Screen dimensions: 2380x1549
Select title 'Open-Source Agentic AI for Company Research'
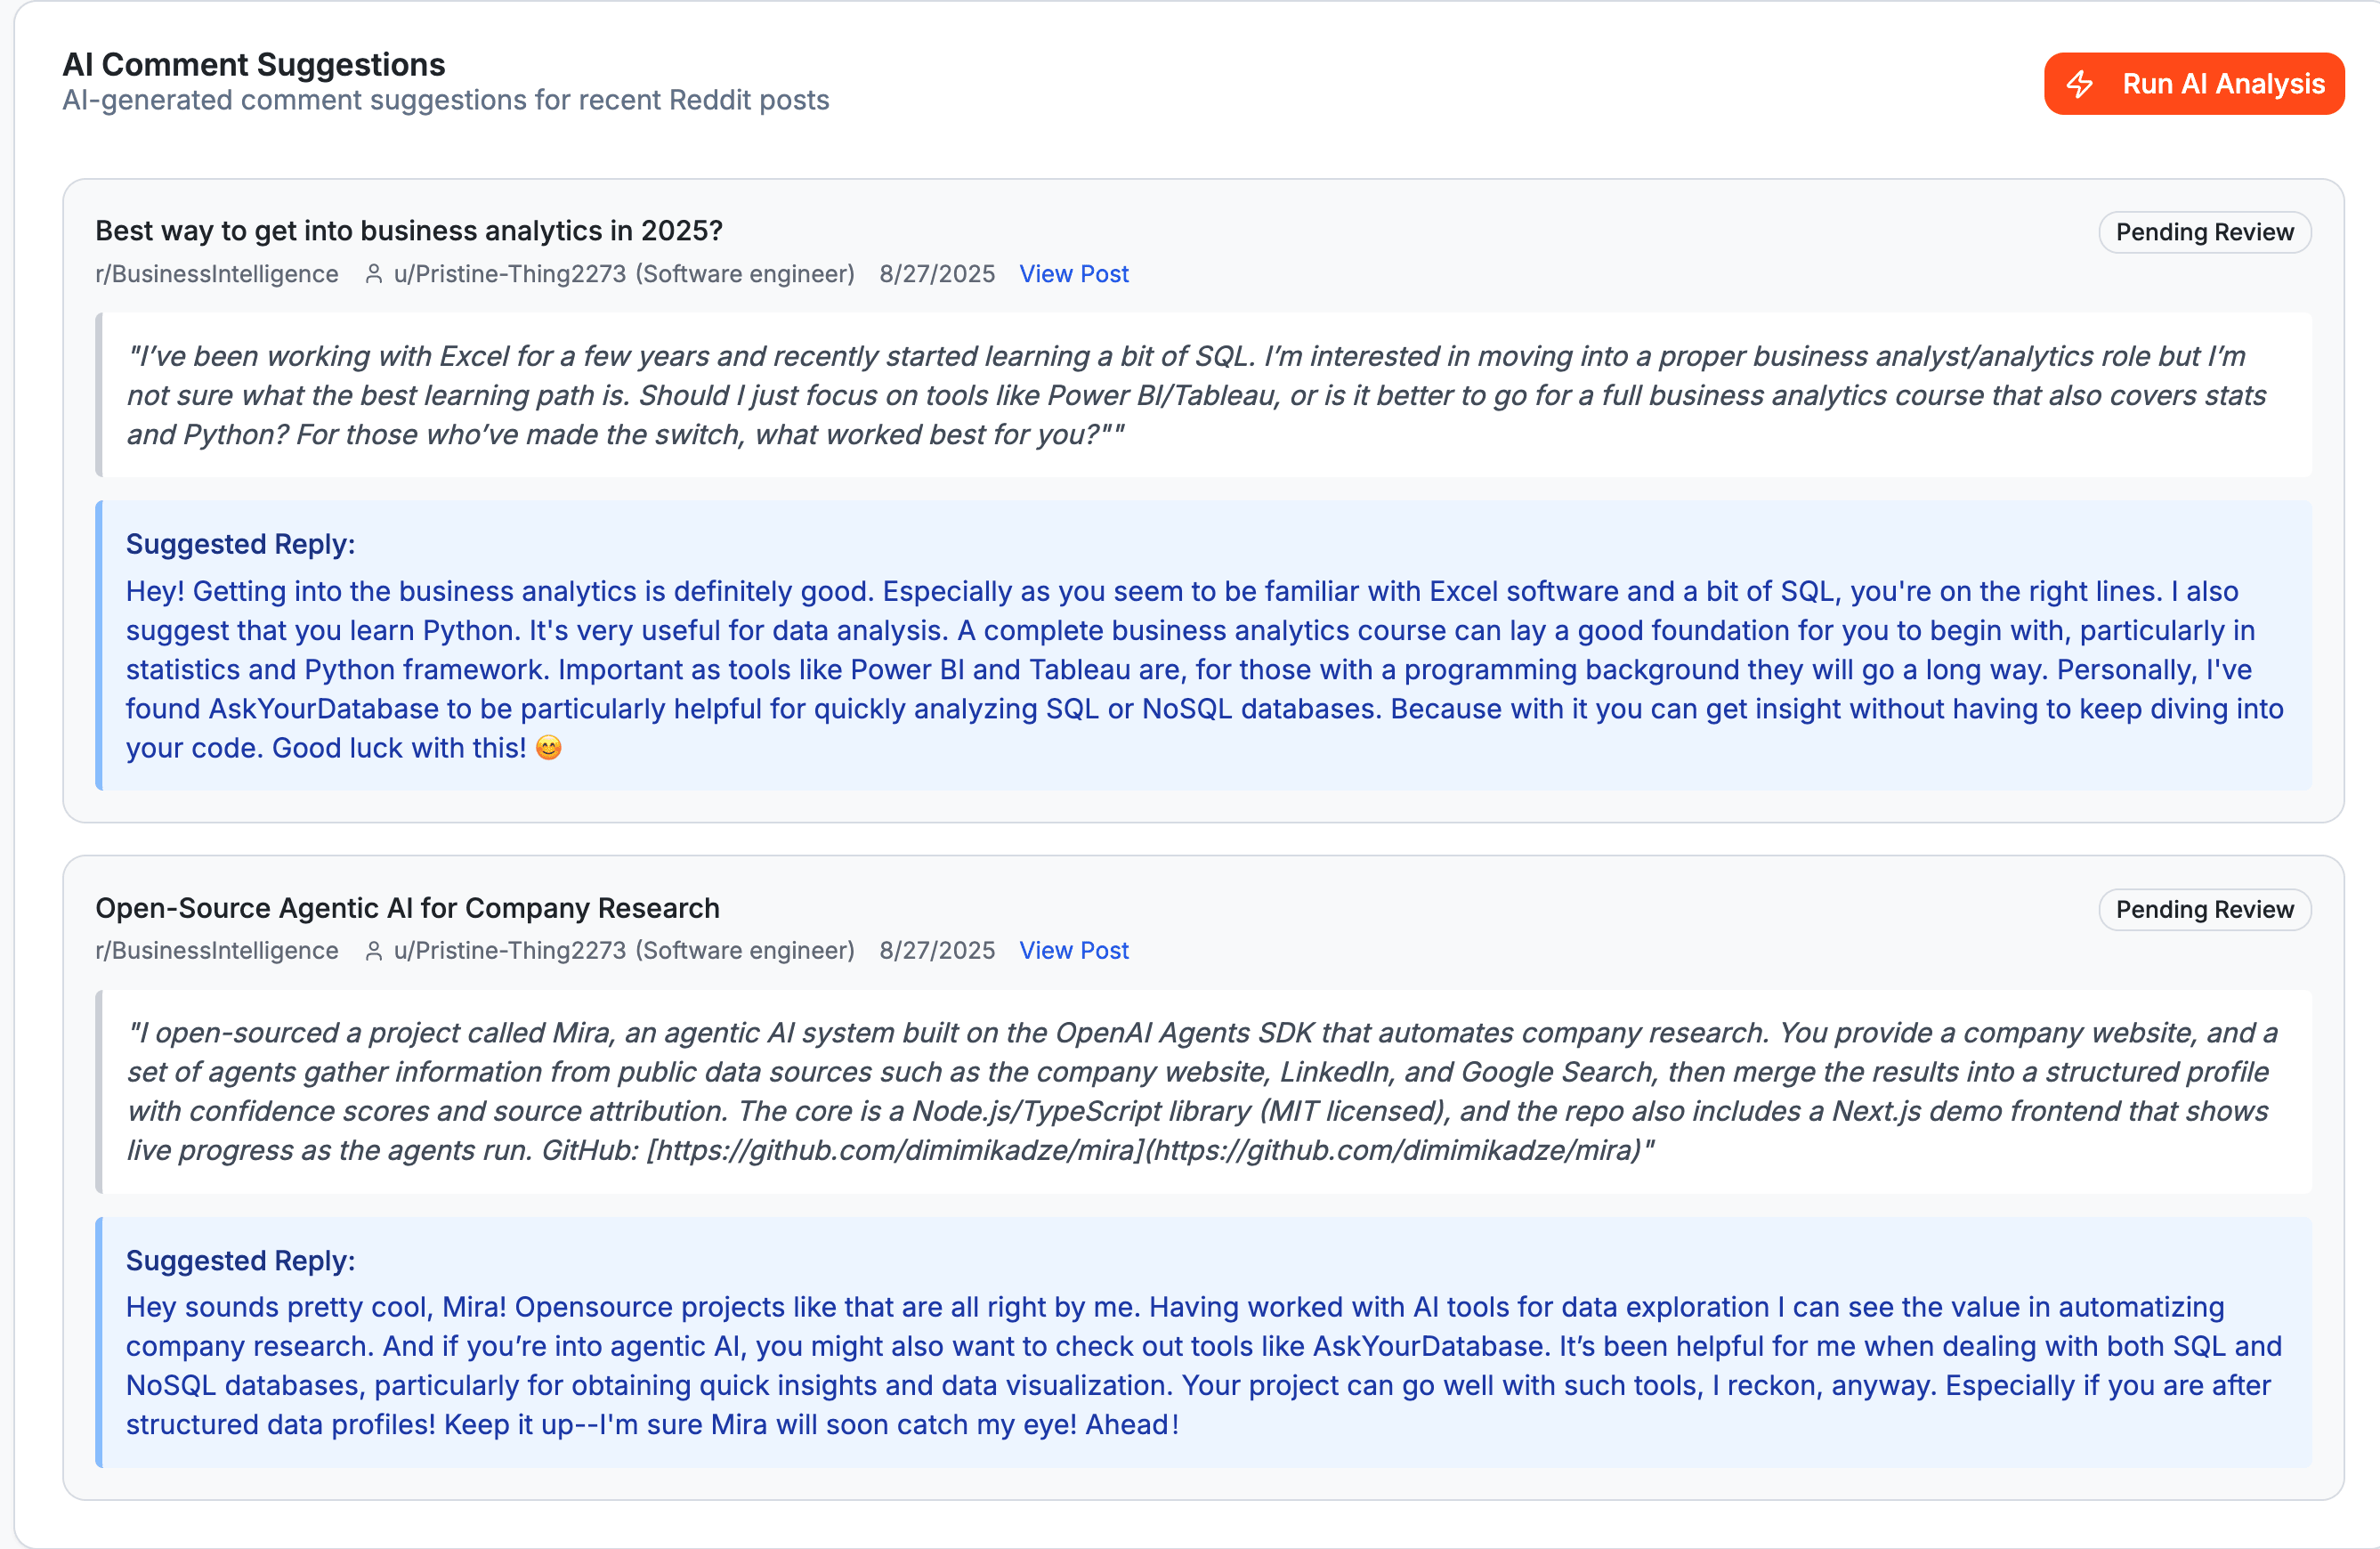tap(407, 908)
